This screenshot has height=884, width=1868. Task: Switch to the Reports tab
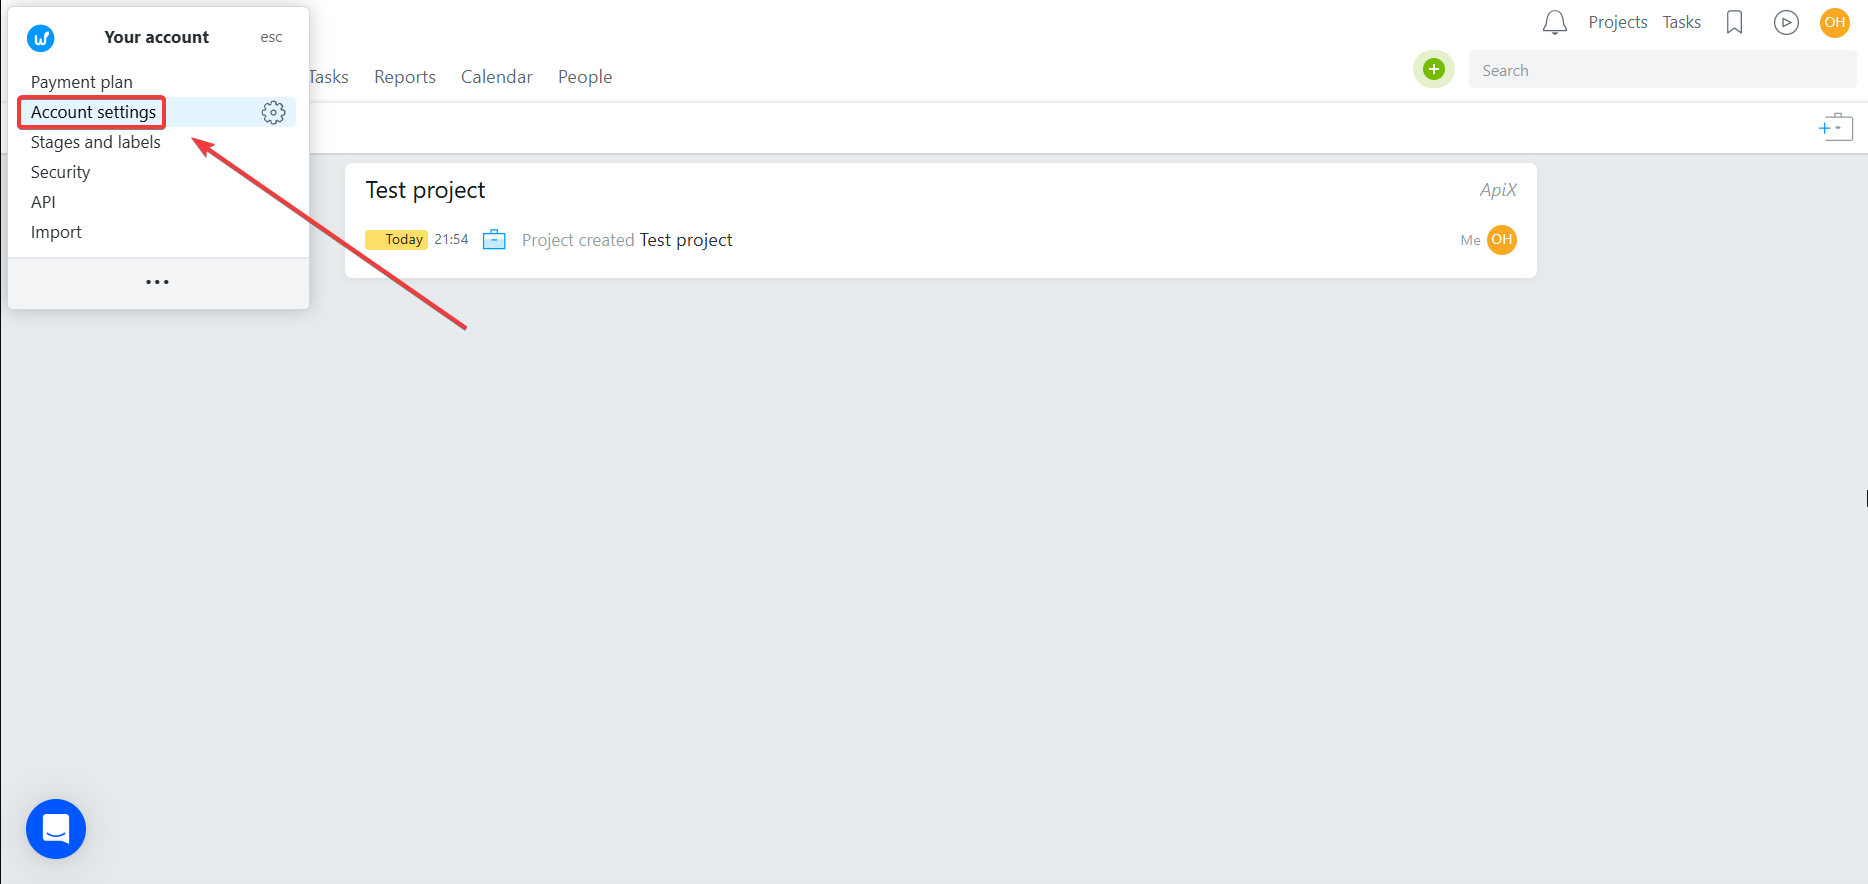[405, 77]
